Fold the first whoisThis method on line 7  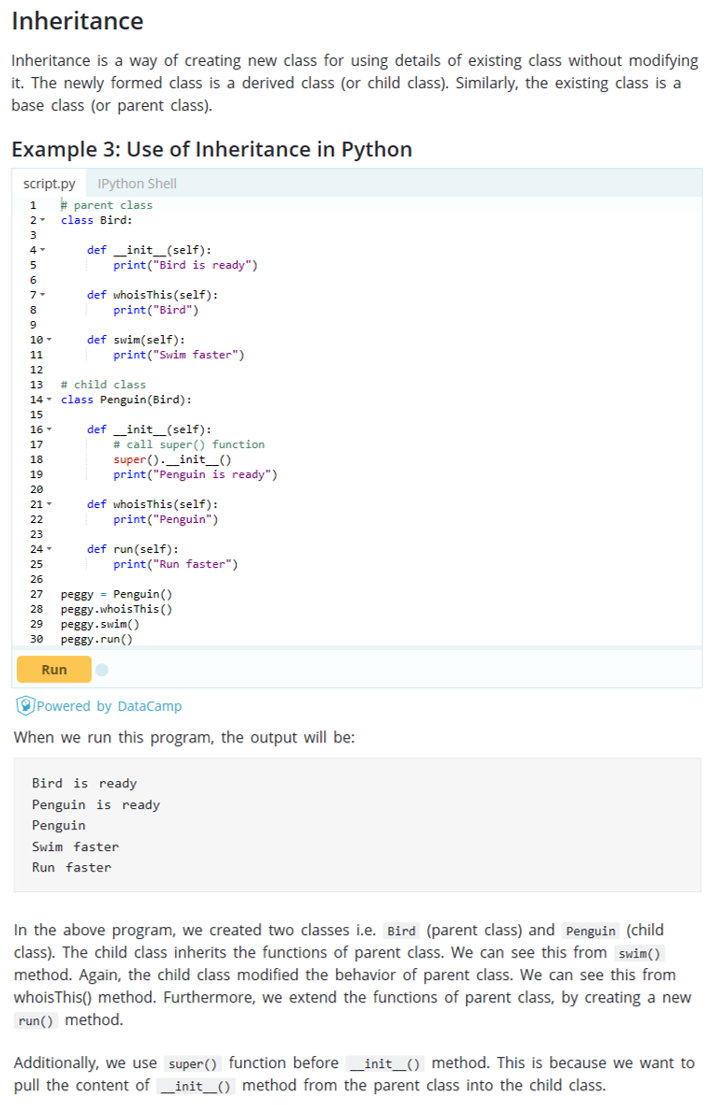[43, 295]
